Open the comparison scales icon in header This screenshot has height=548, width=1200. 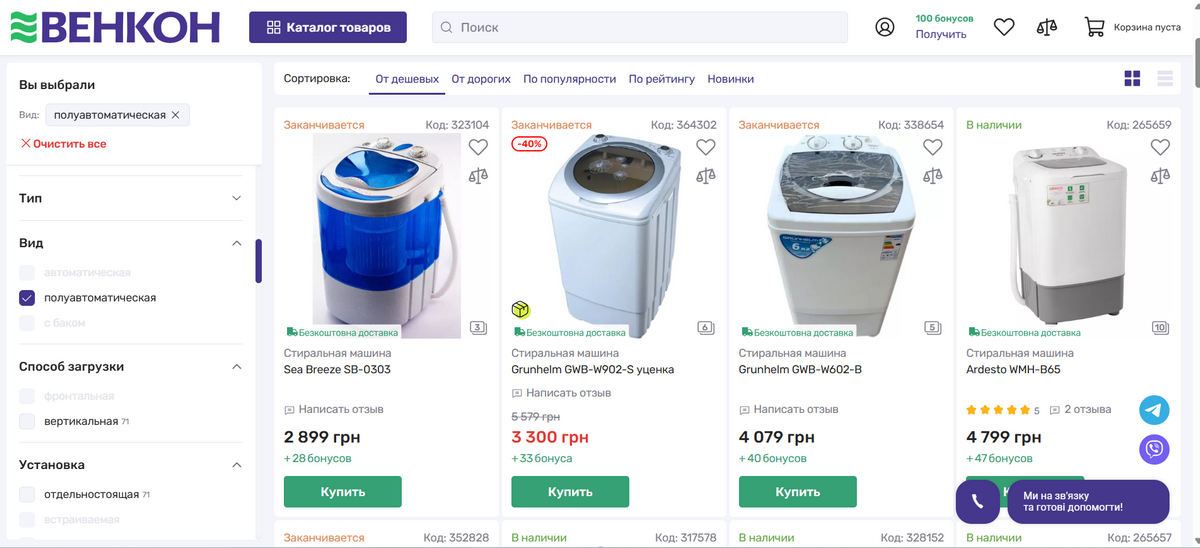[1047, 27]
